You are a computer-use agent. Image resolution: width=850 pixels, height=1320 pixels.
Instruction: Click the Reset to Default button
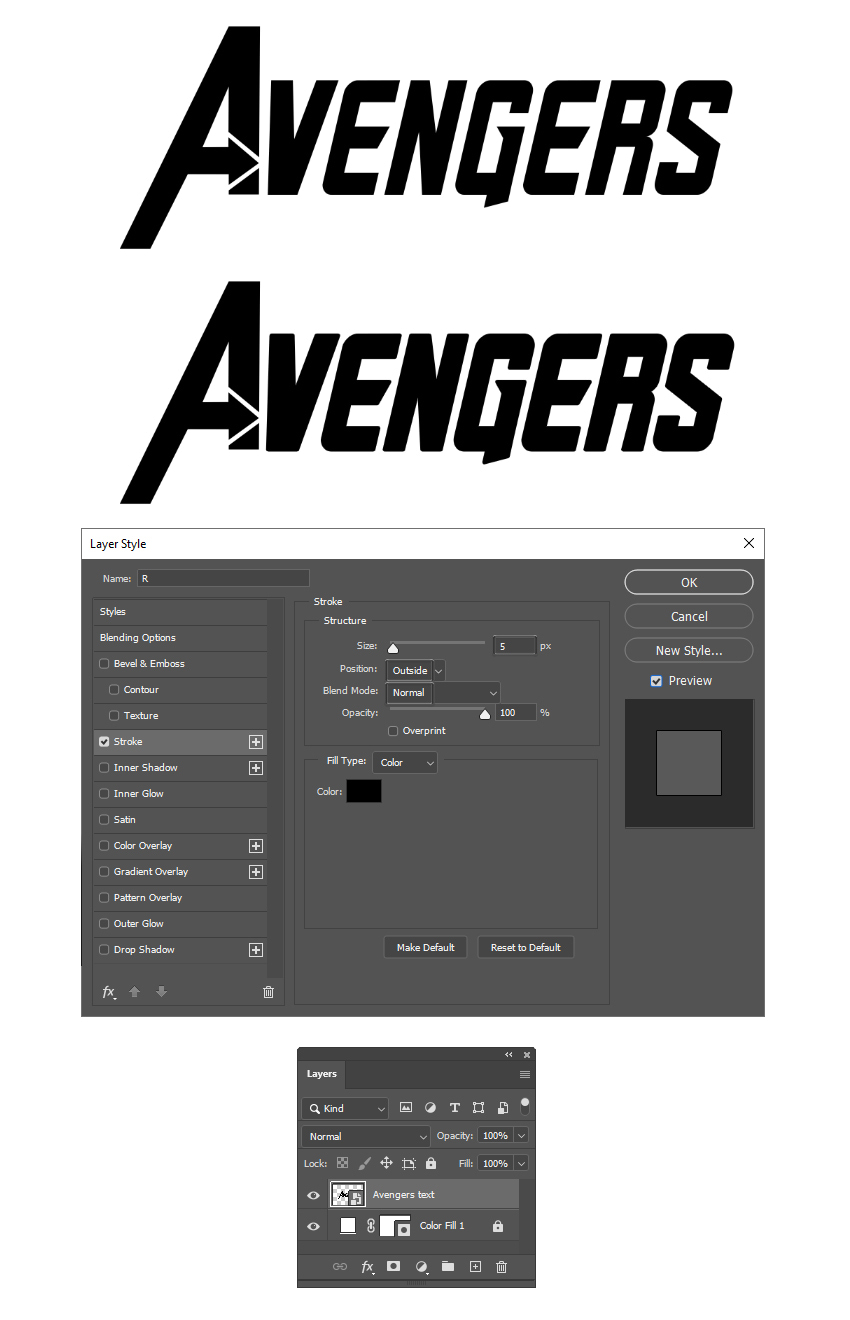click(x=526, y=947)
